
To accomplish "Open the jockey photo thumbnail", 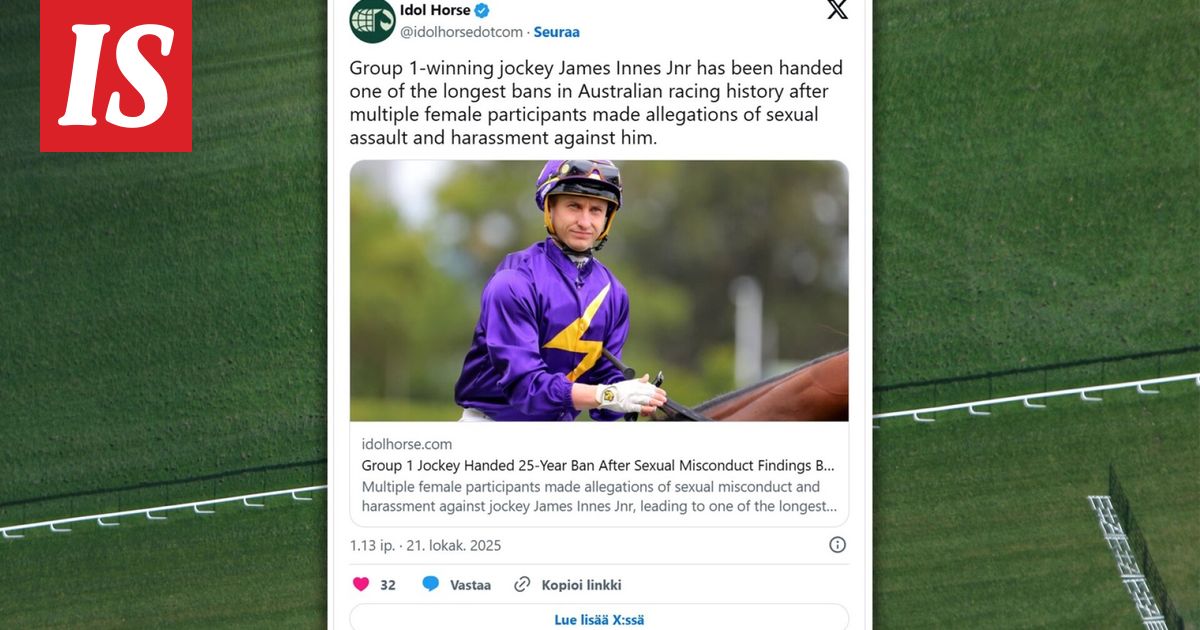I will (599, 290).
